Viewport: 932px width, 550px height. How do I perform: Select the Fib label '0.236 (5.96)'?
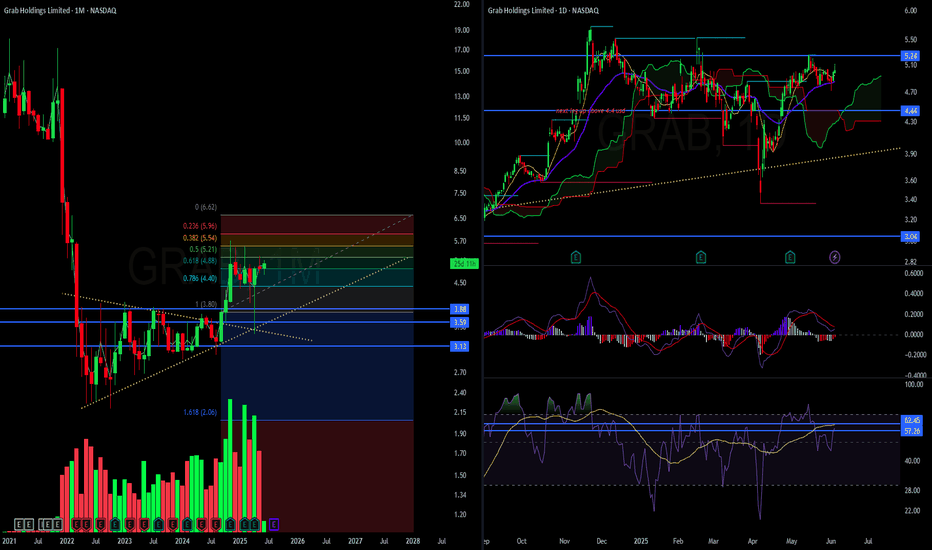pos(200,226)
